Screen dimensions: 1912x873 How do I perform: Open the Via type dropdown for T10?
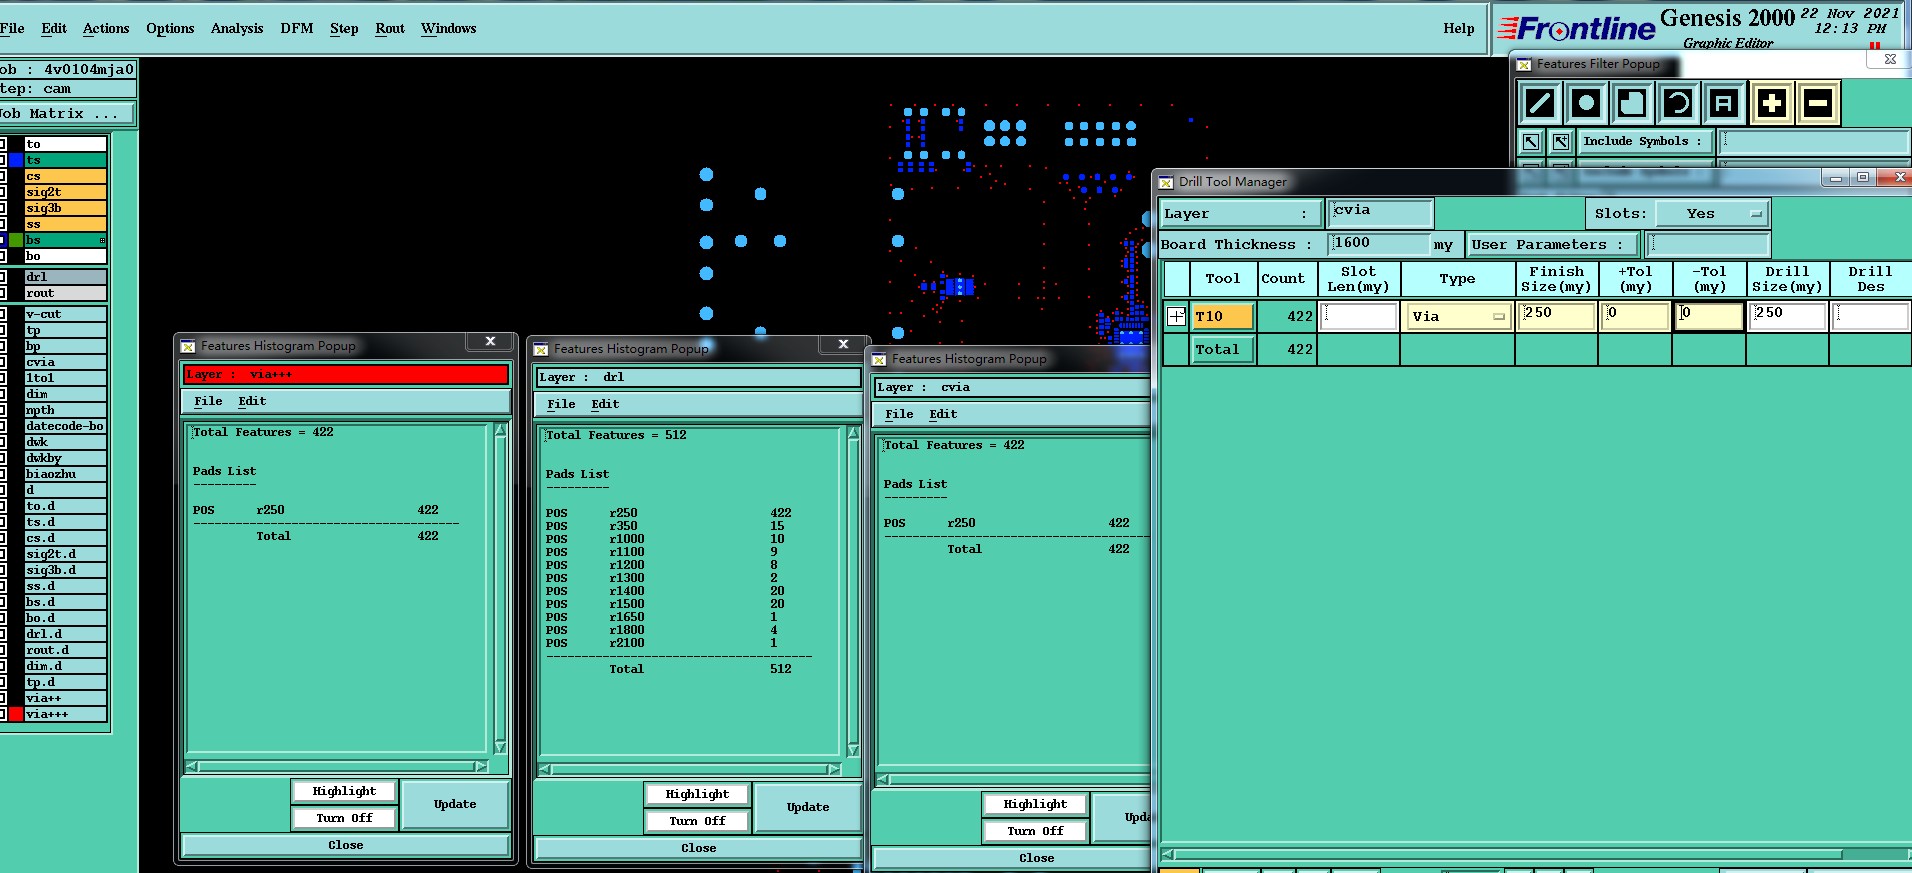click(1457, 316)
